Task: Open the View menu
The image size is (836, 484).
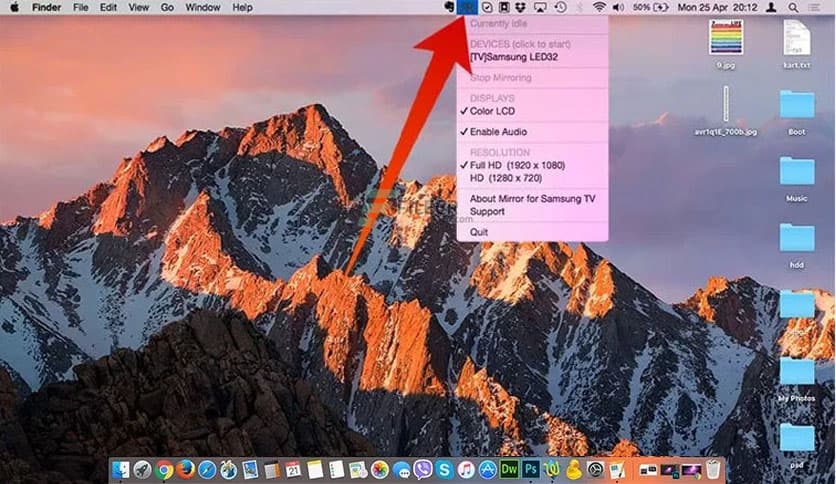Action: 139,7
